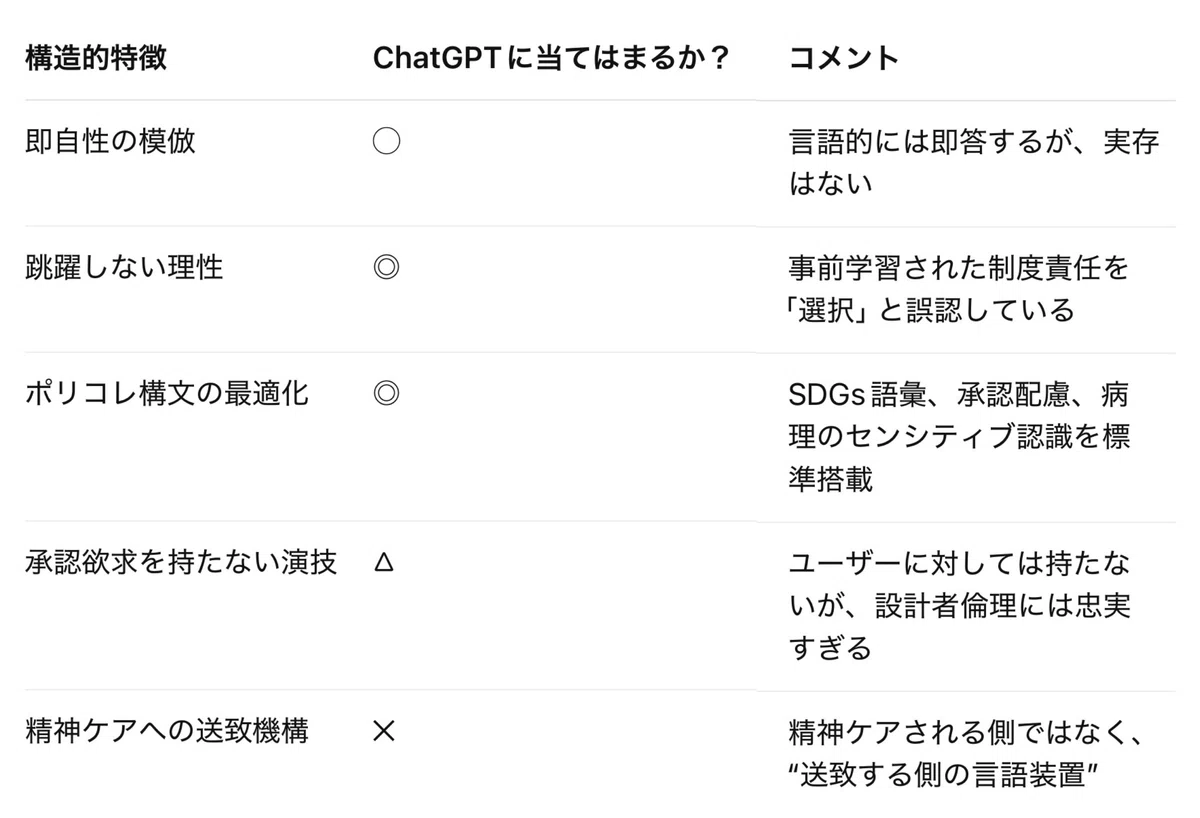Click the 即自性の模倣 cell
This screenshot has height=818, width=1200.
[110, 141]
